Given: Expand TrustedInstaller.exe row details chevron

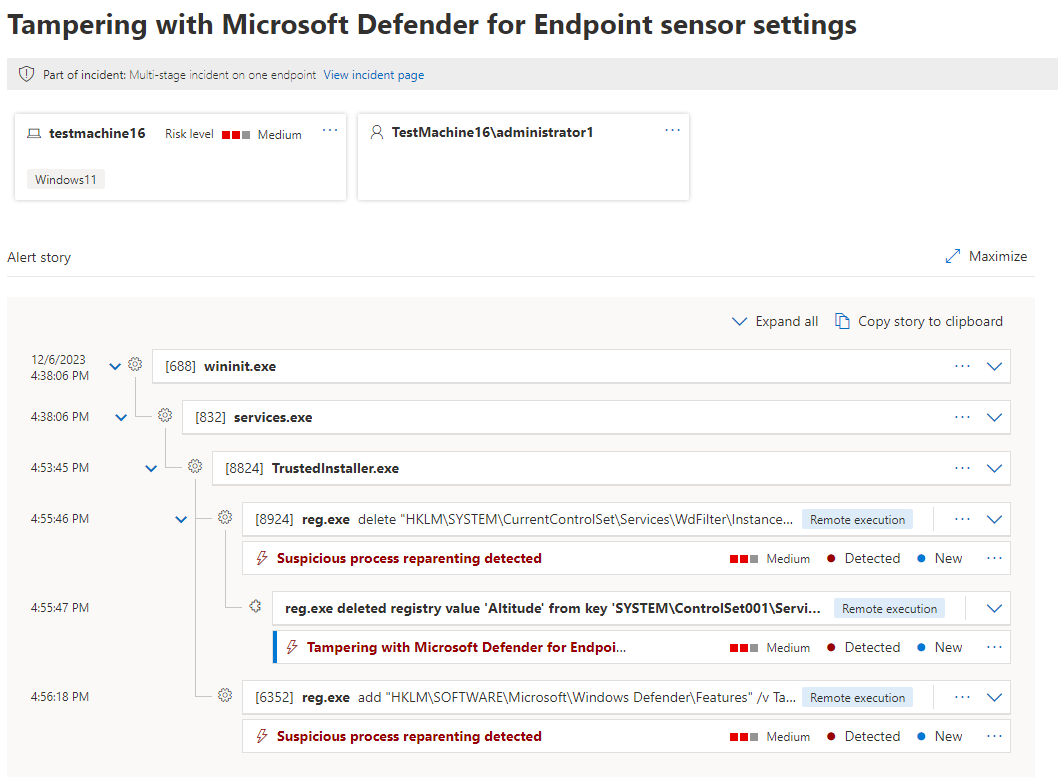Looking at the screenshot, I should [x=994, y=468].
